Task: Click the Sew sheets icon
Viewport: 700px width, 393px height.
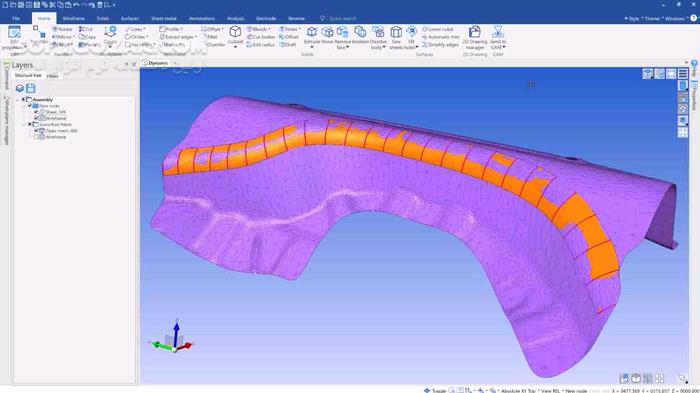Action: [x=396, y=32]
